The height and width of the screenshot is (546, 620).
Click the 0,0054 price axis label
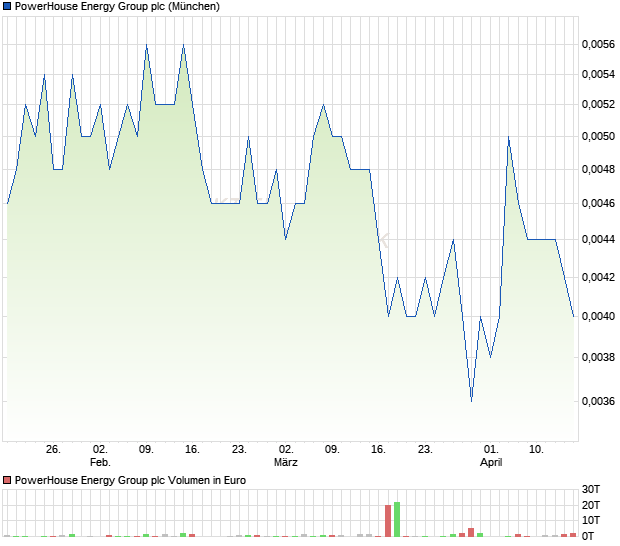[598, 74]
